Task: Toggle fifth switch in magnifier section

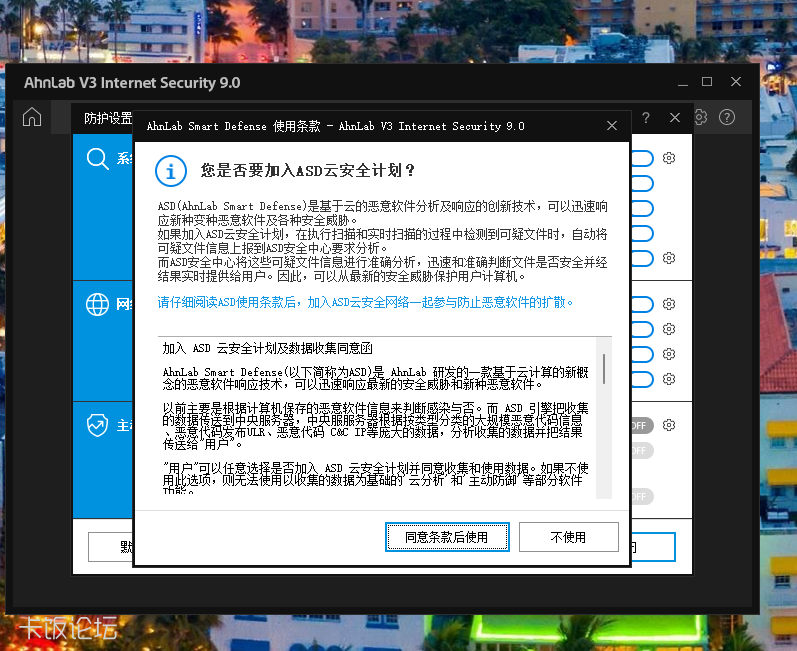Action: (642, 258)
